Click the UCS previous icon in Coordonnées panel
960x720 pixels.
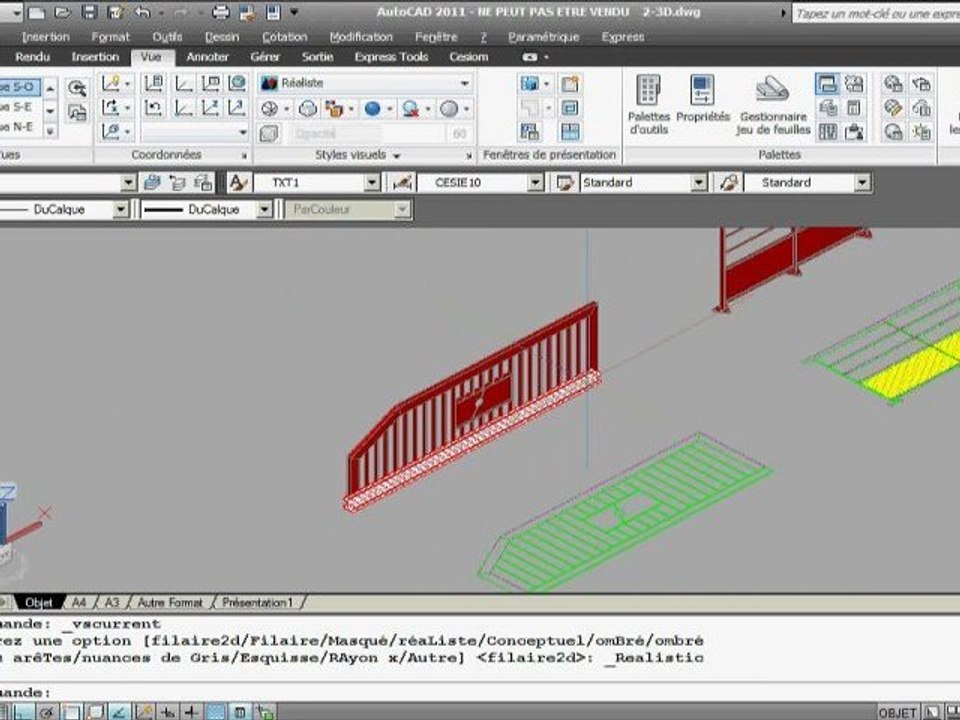coord(152,108)
